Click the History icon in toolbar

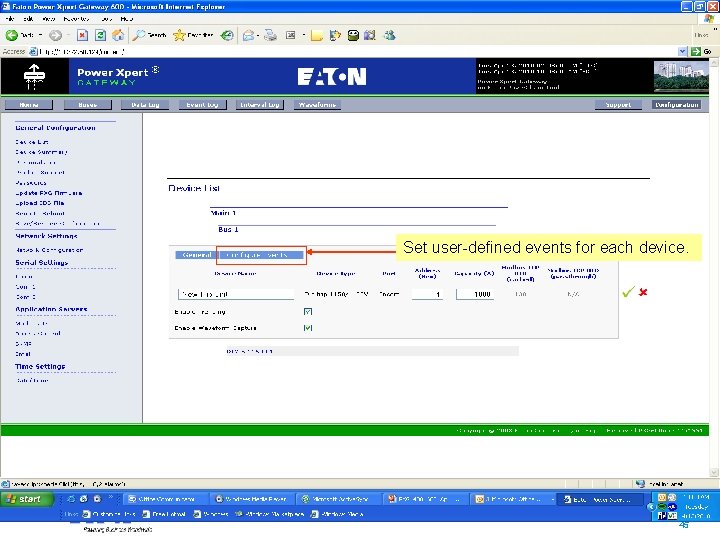pos(227,35)
